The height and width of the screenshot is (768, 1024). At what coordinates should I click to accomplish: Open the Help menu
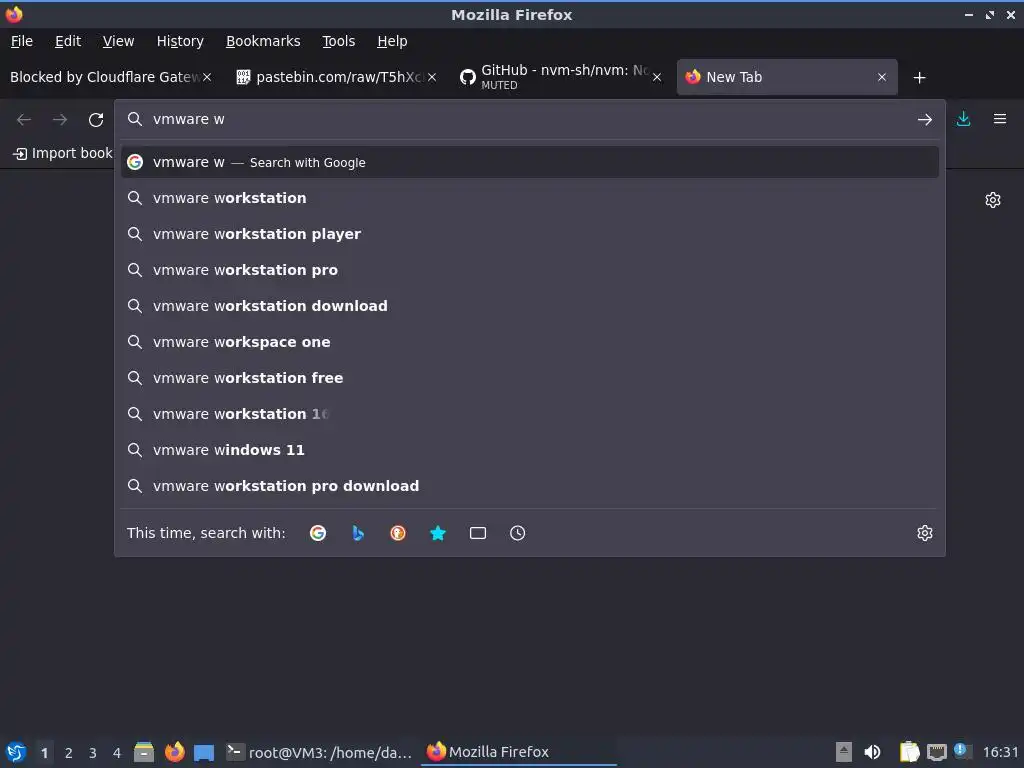(392, 41)
